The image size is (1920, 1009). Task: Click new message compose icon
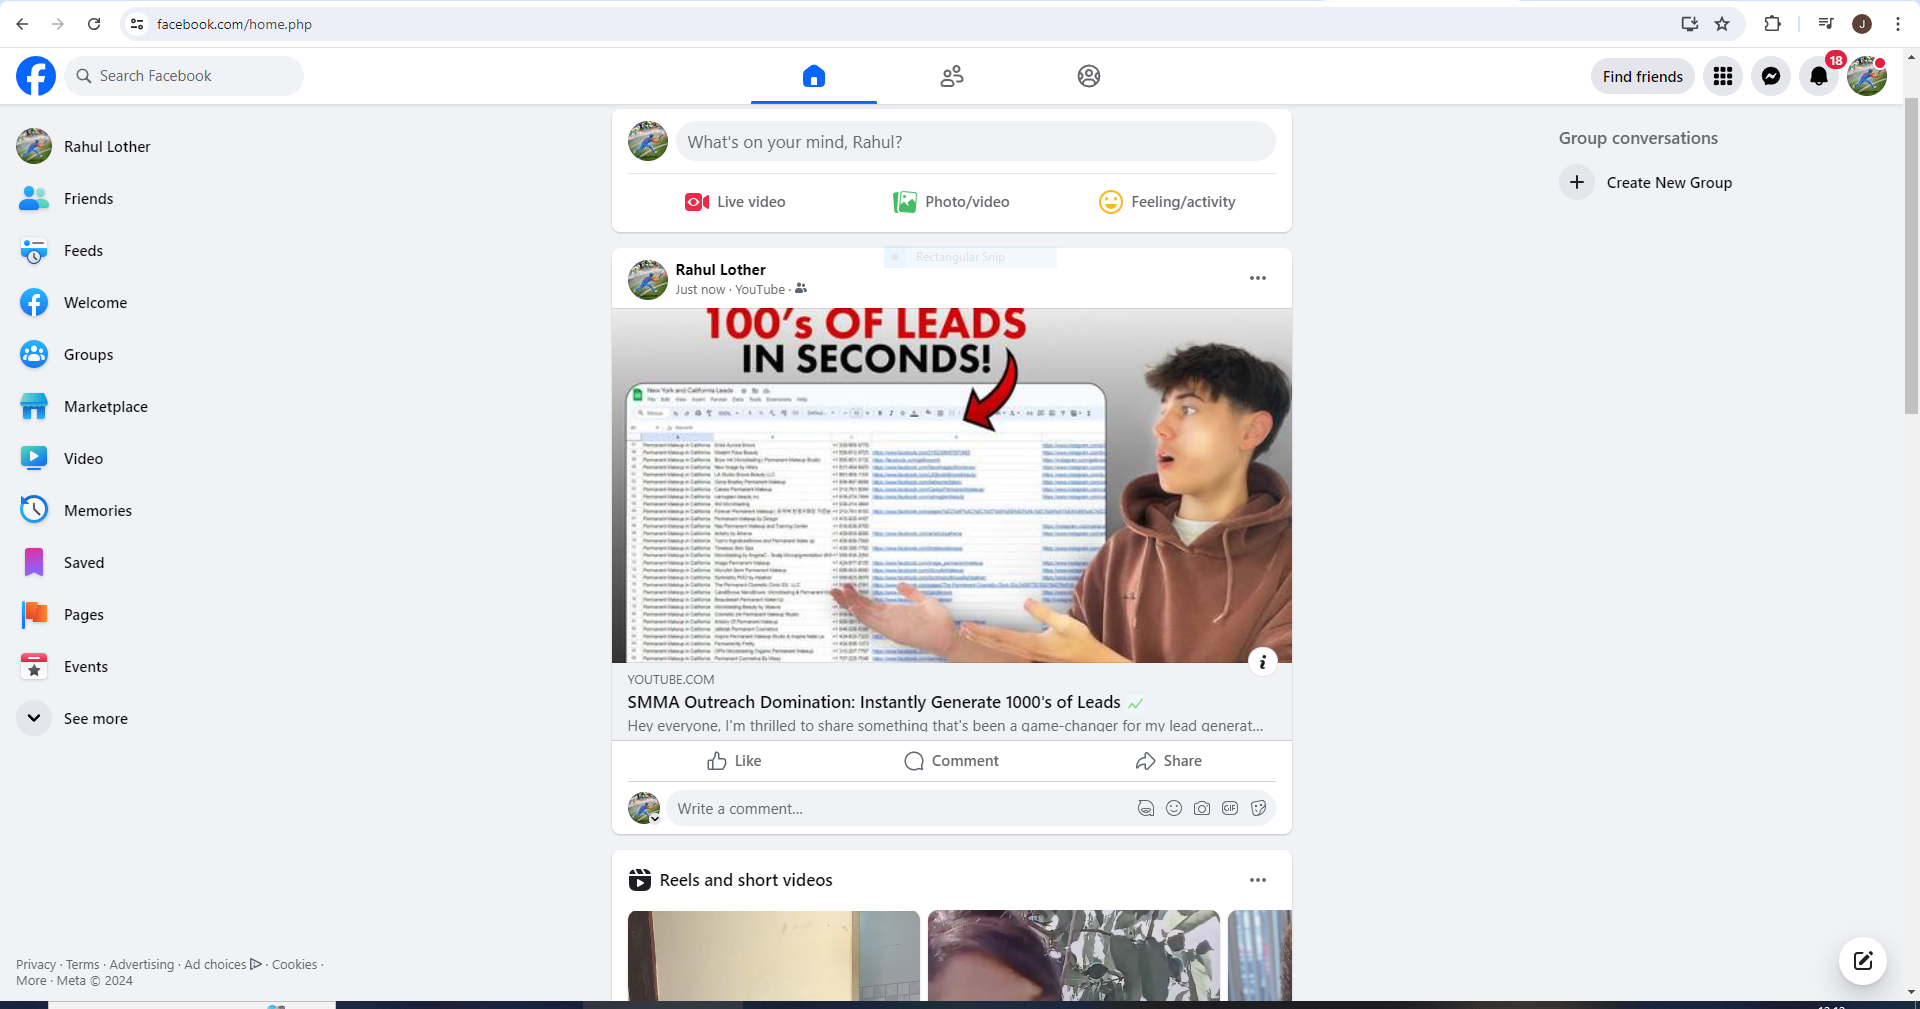click(x=1863, y=961)
